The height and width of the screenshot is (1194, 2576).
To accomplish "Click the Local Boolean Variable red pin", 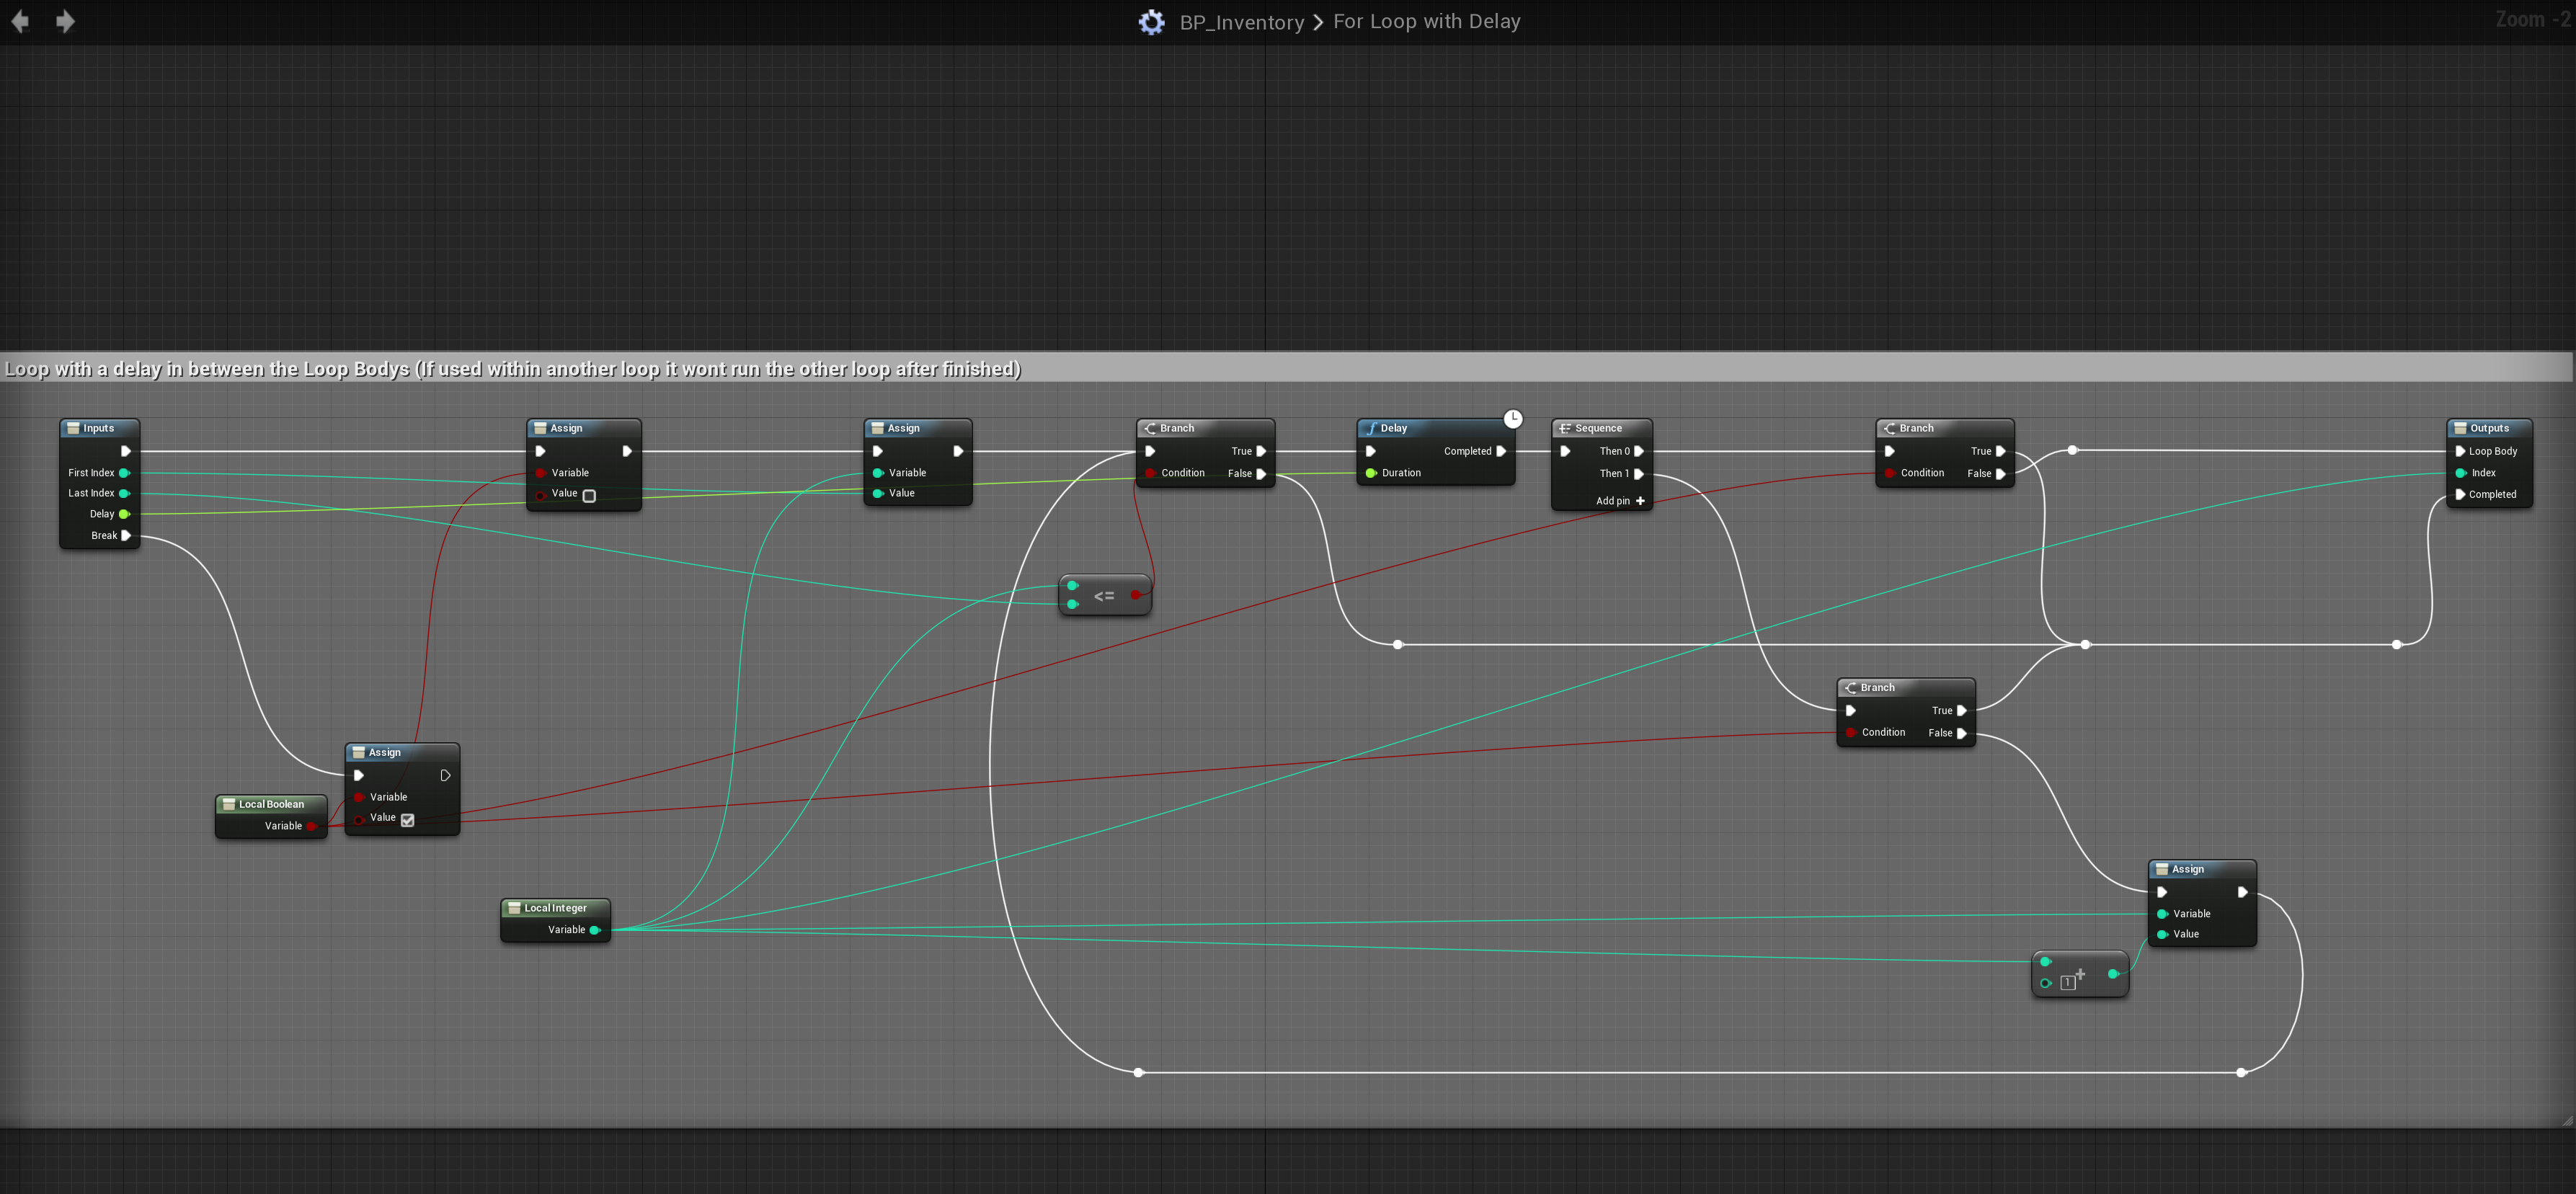I will (311, 826).
